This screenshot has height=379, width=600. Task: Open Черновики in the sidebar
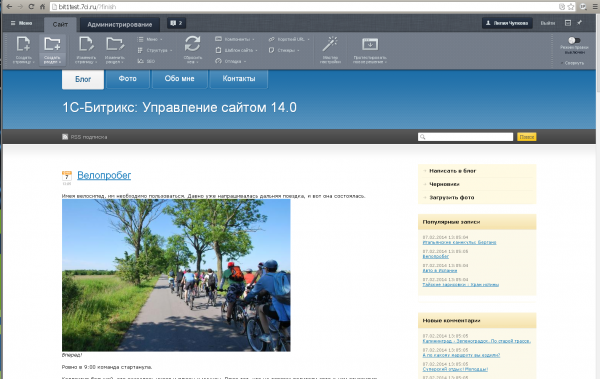coord(444,184)
